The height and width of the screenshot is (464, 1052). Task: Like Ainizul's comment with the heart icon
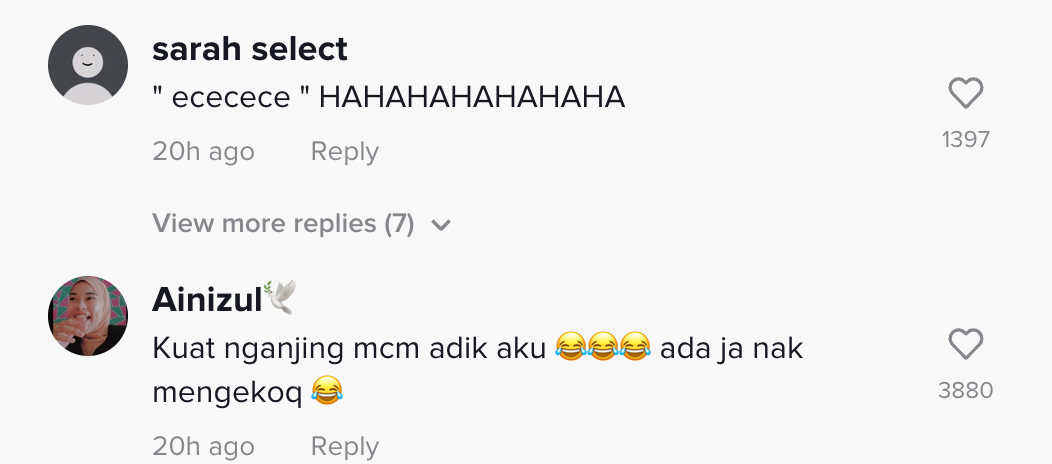tap(965, 345)
